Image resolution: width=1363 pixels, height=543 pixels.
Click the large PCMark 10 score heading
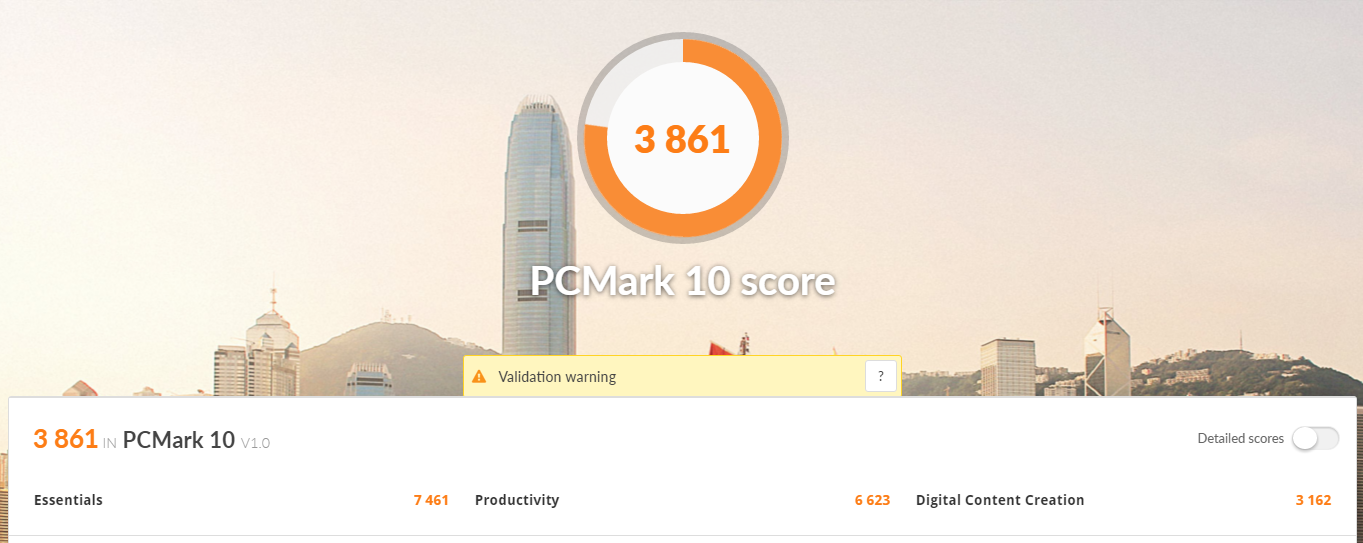pyautogui.click(x=682, y=282)
